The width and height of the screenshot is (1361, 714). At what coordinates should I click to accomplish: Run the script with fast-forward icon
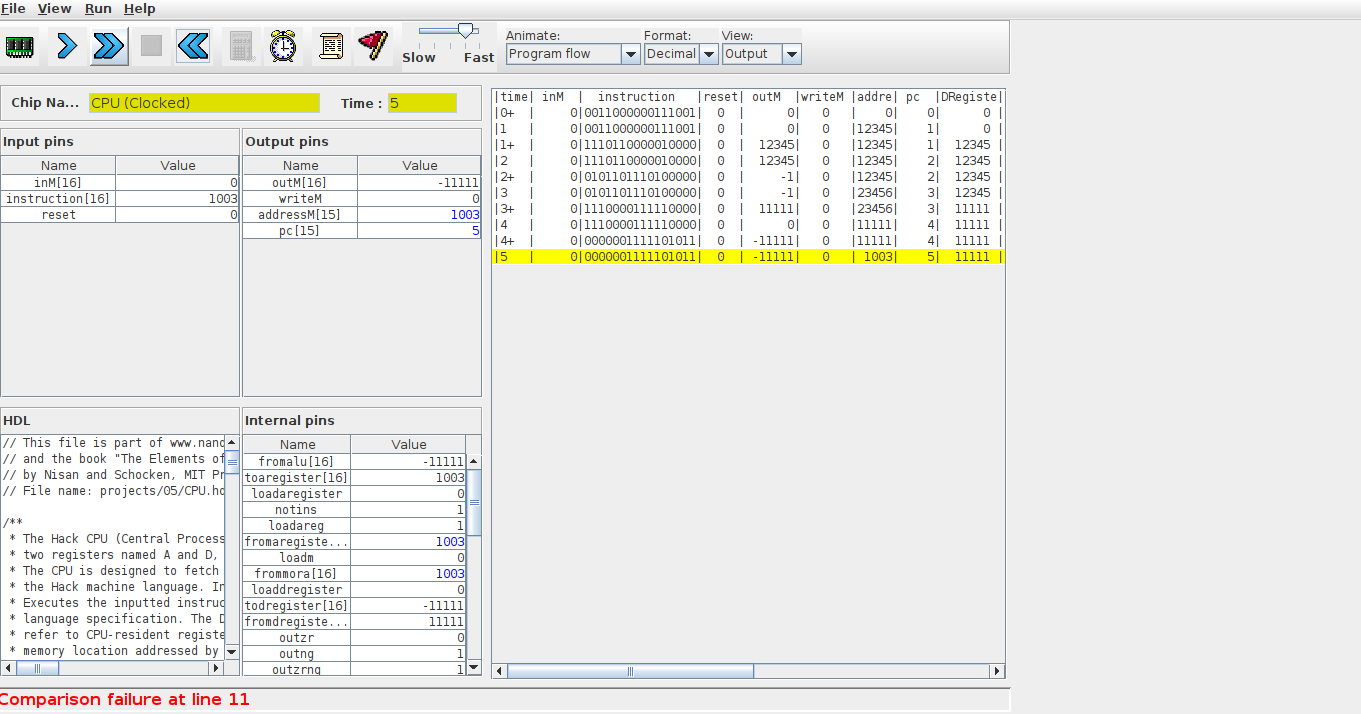pos(109,46)
